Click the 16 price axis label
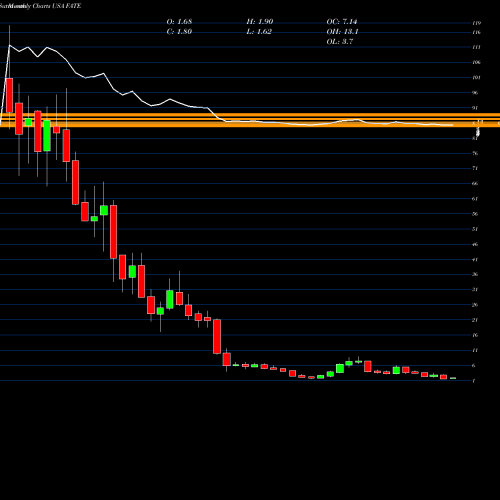This screenshot has width=500, height=500. (x=475, y=335)
